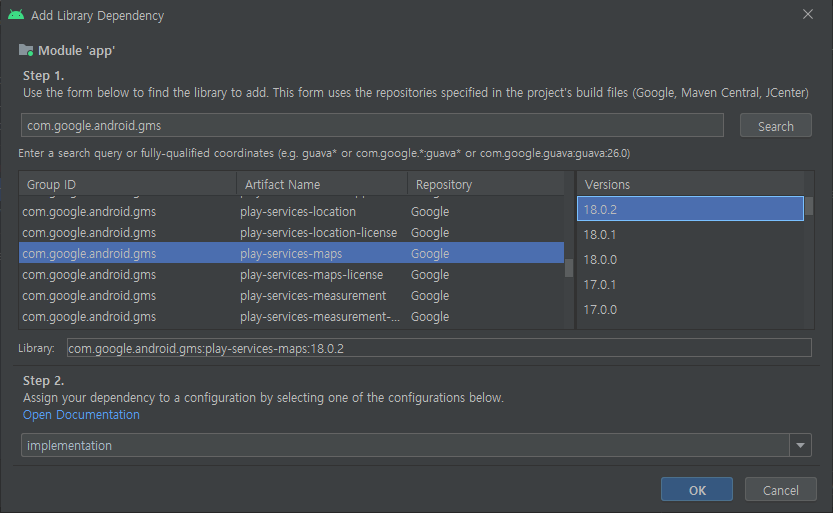The height and width of the screenshot is (513, 833).
Task: Expand the configuration dropdown arrow
Action: click(x=800, y=445)
